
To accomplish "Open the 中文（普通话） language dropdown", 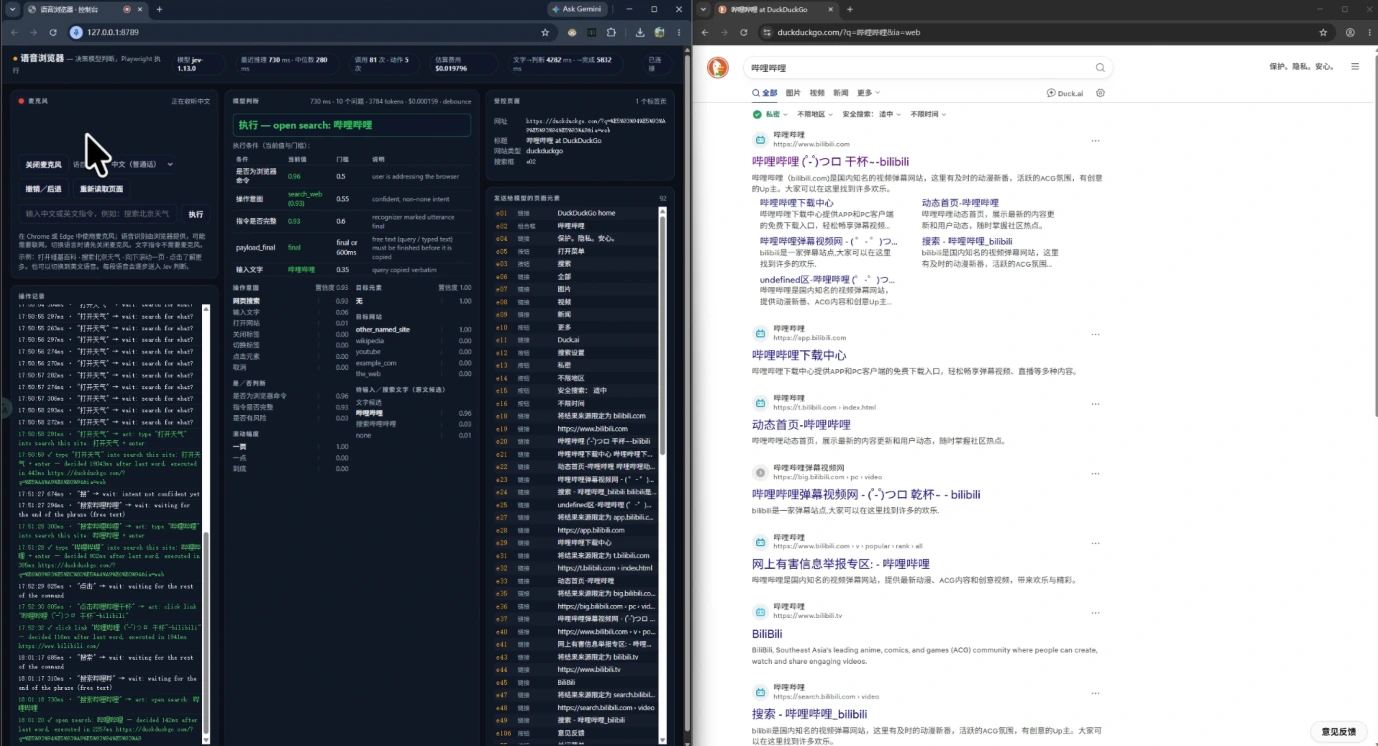I will 139,164.
